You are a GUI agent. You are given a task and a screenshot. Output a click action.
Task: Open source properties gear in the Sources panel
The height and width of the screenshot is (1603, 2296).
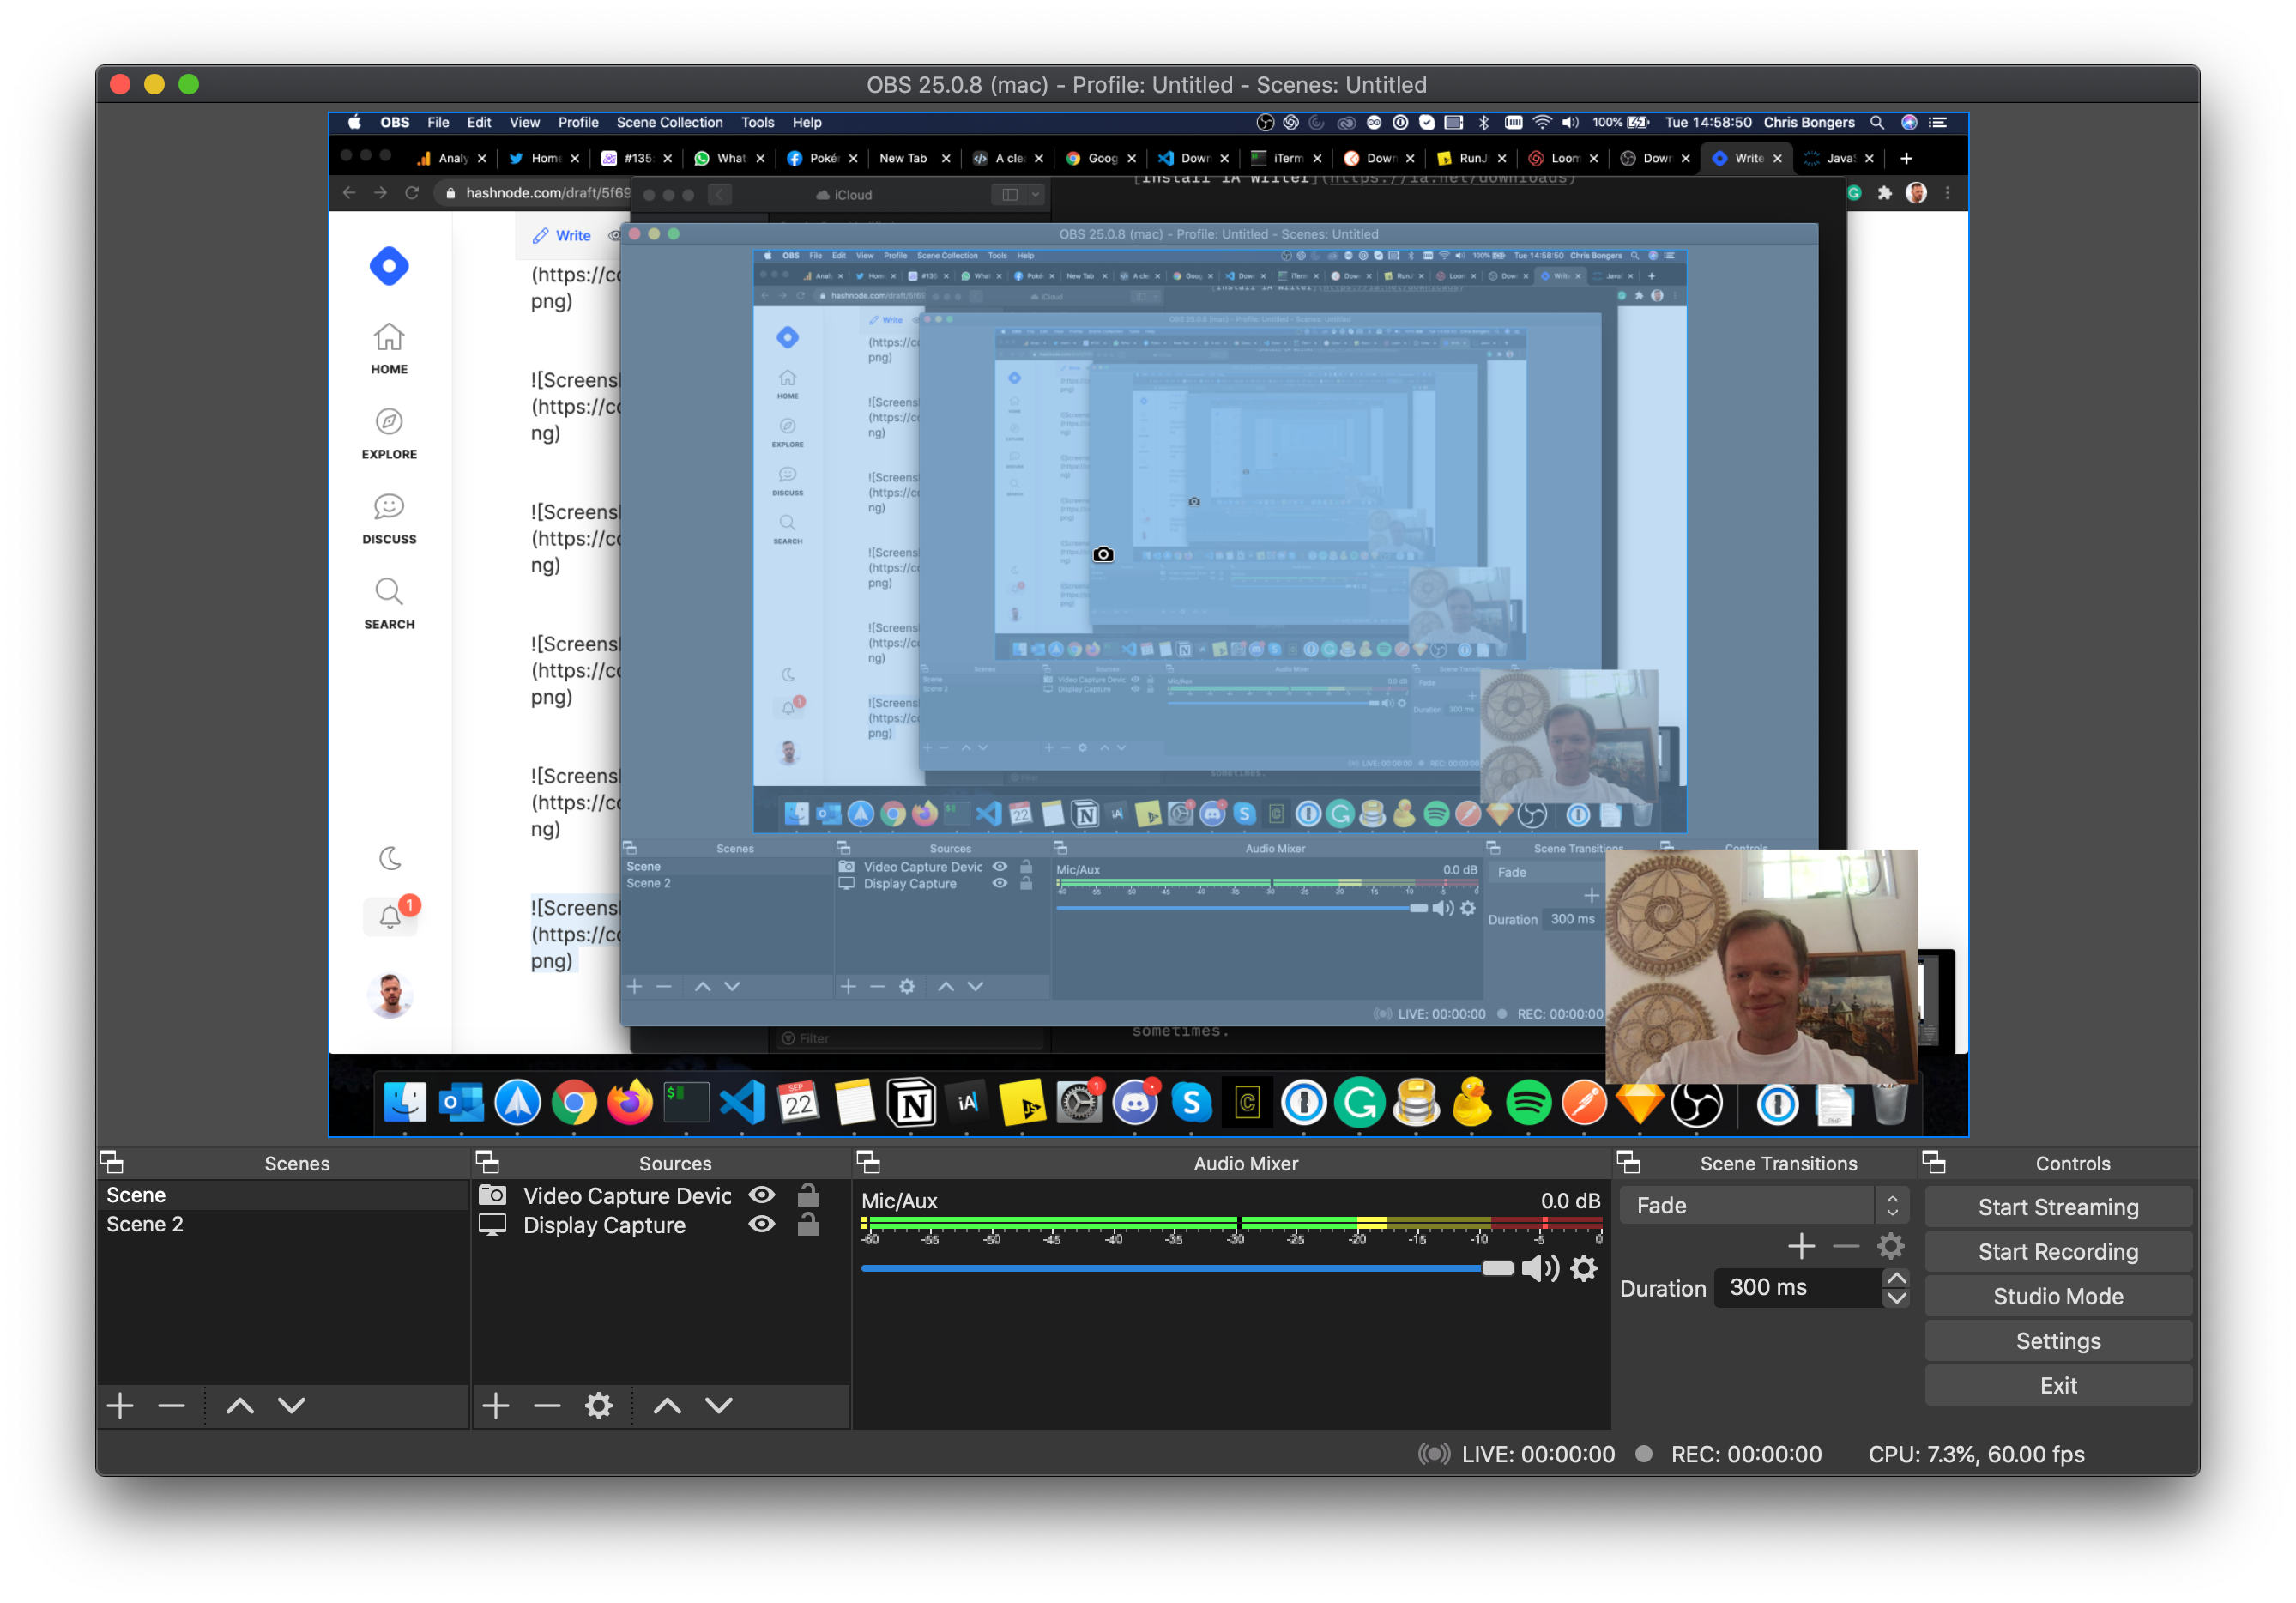pos(599,1405)
